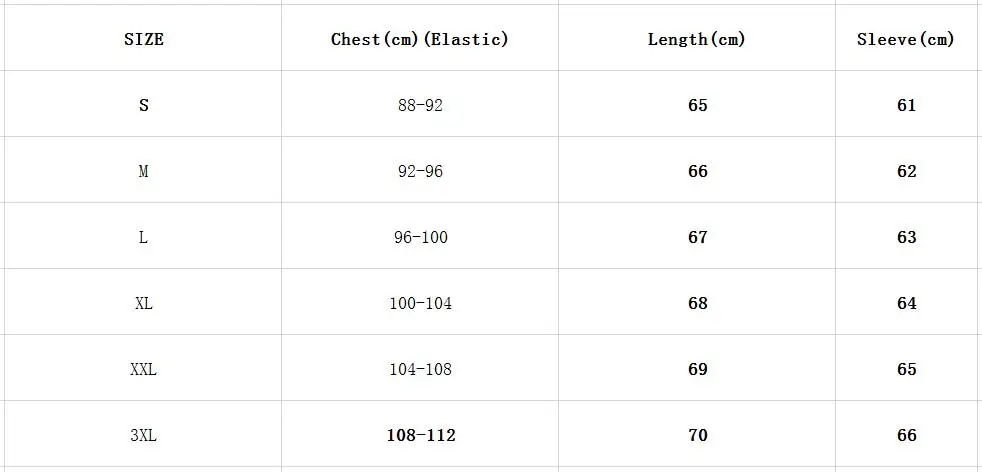This screenshot has width=982, height=472.
Task: Click the sleeve 64 cell
Action: 906,302
